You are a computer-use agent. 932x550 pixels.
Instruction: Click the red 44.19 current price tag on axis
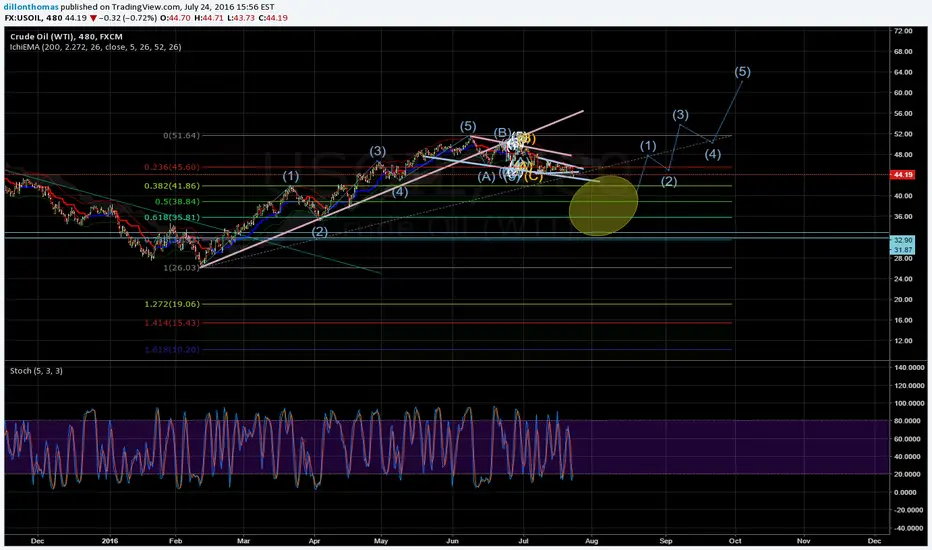902,175
